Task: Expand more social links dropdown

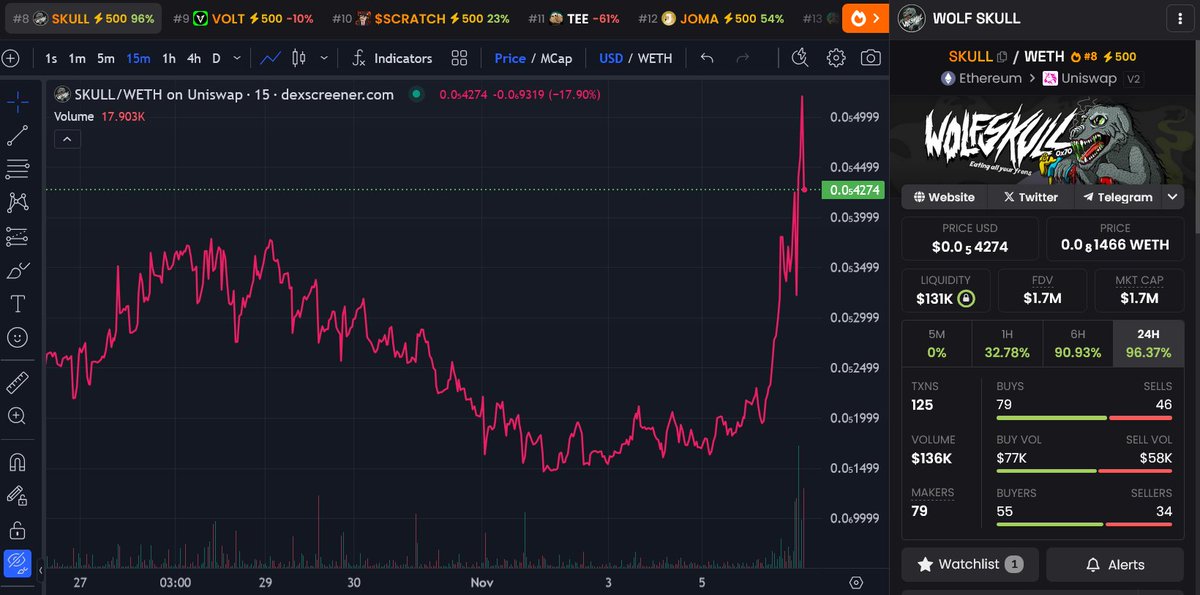Action: click(x=1172, y=197)
